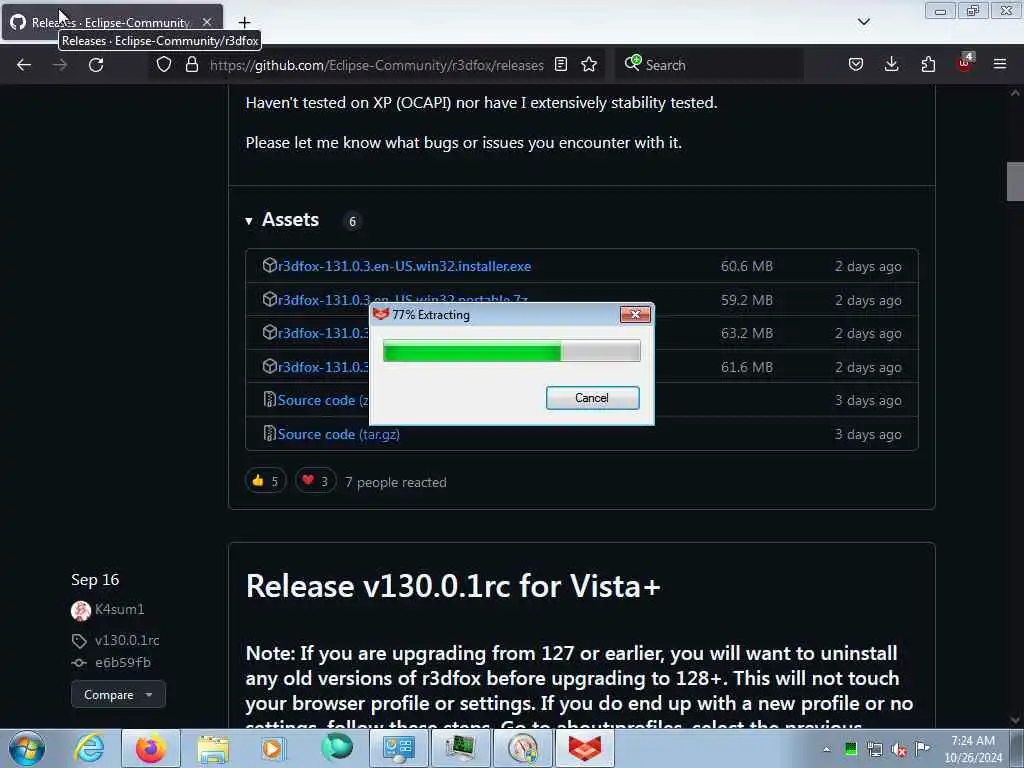Viewport: 1024px width, 768px height.
Task: Open the Windows Start menu
Action: (x=27, y=748)
